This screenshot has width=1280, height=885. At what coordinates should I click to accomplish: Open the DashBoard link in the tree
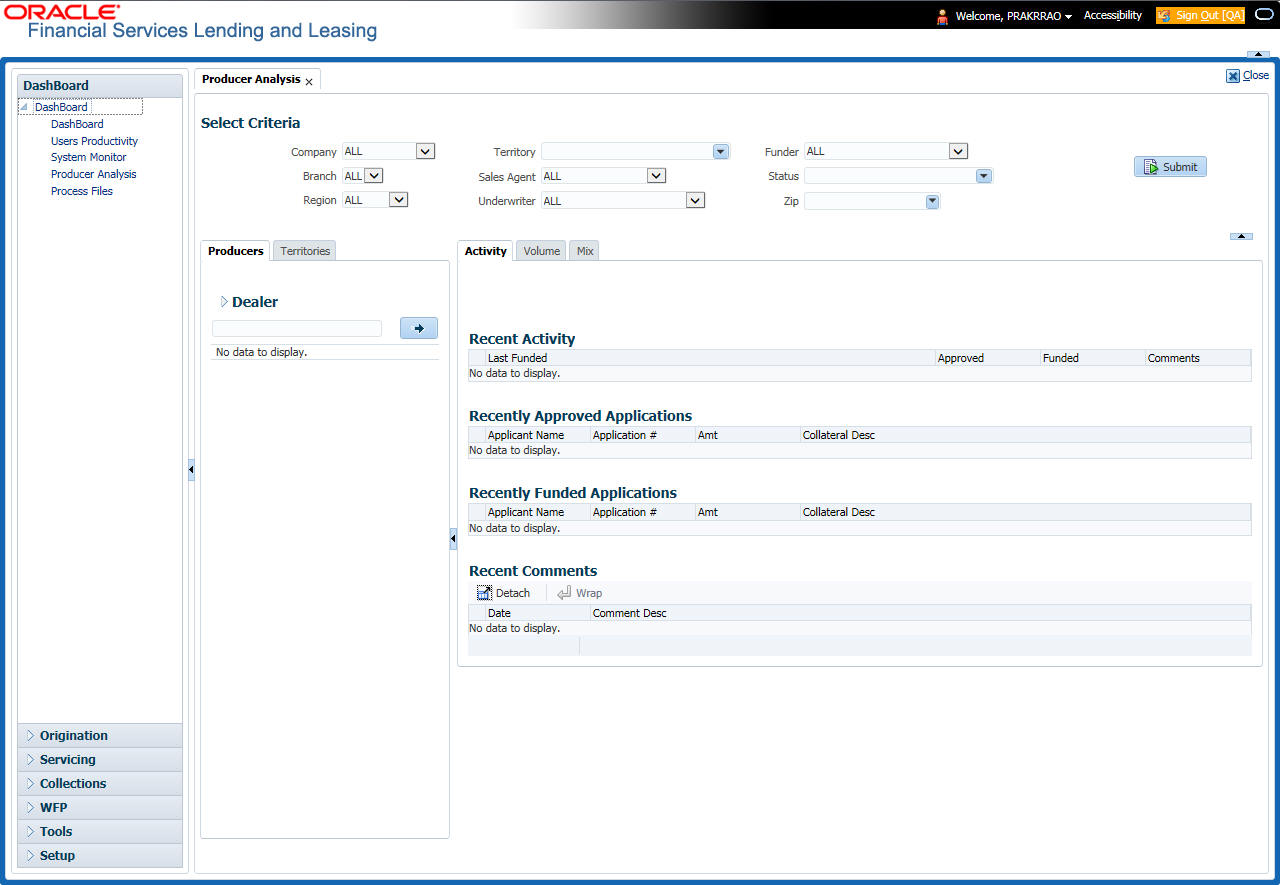[x=77, y=124]
